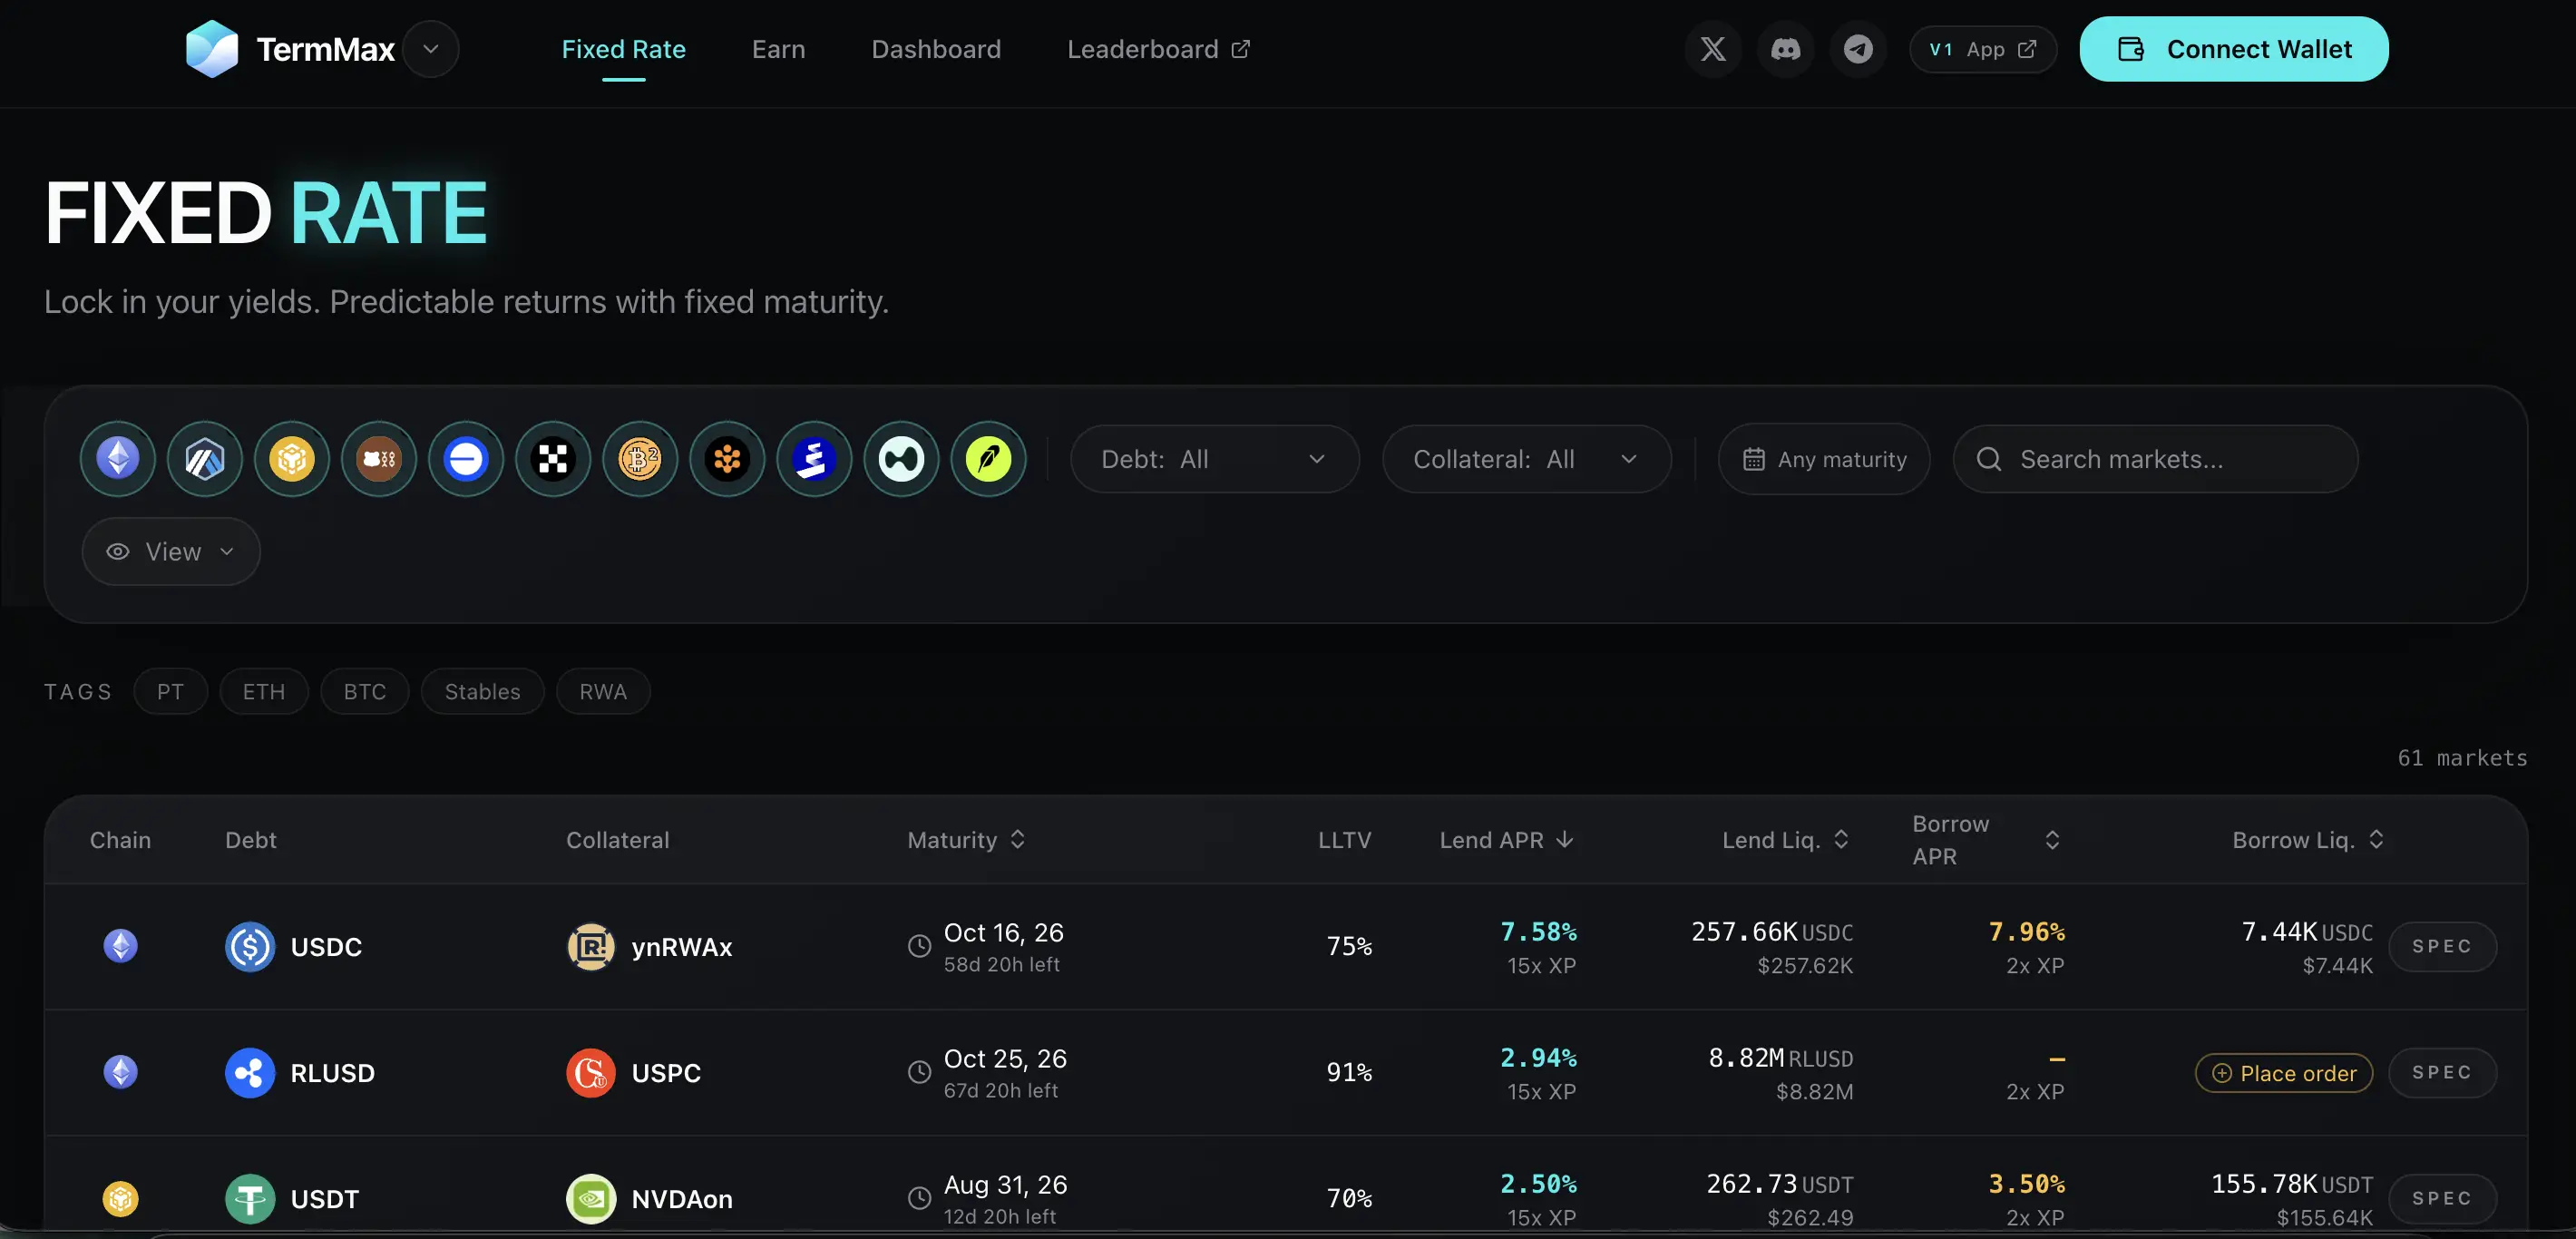Click Place order in RLUSD row
This screenshot has width=2576, height=1239.
click(x=2284, y=1073)
